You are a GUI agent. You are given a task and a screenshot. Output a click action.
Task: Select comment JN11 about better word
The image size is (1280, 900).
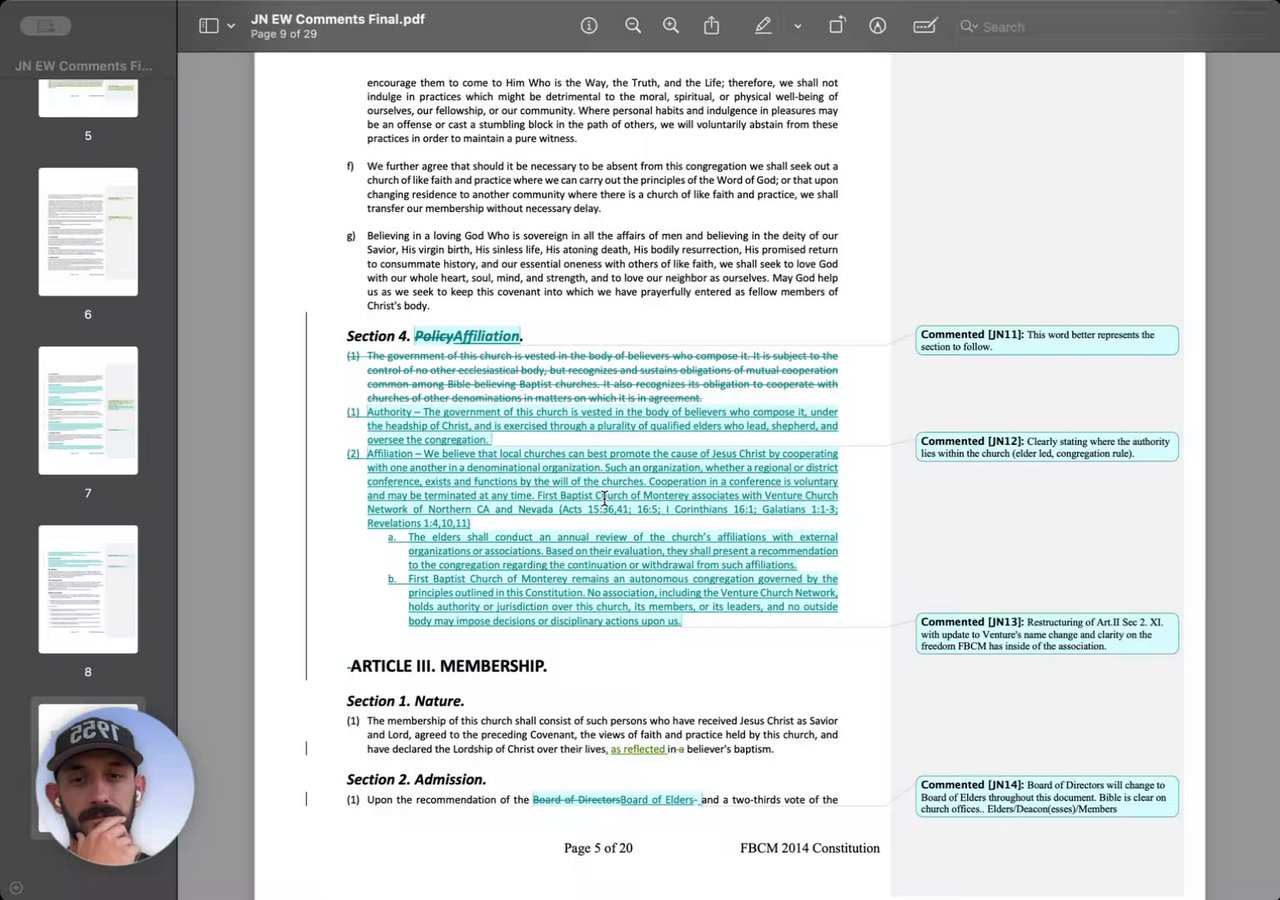[1047, 340]
